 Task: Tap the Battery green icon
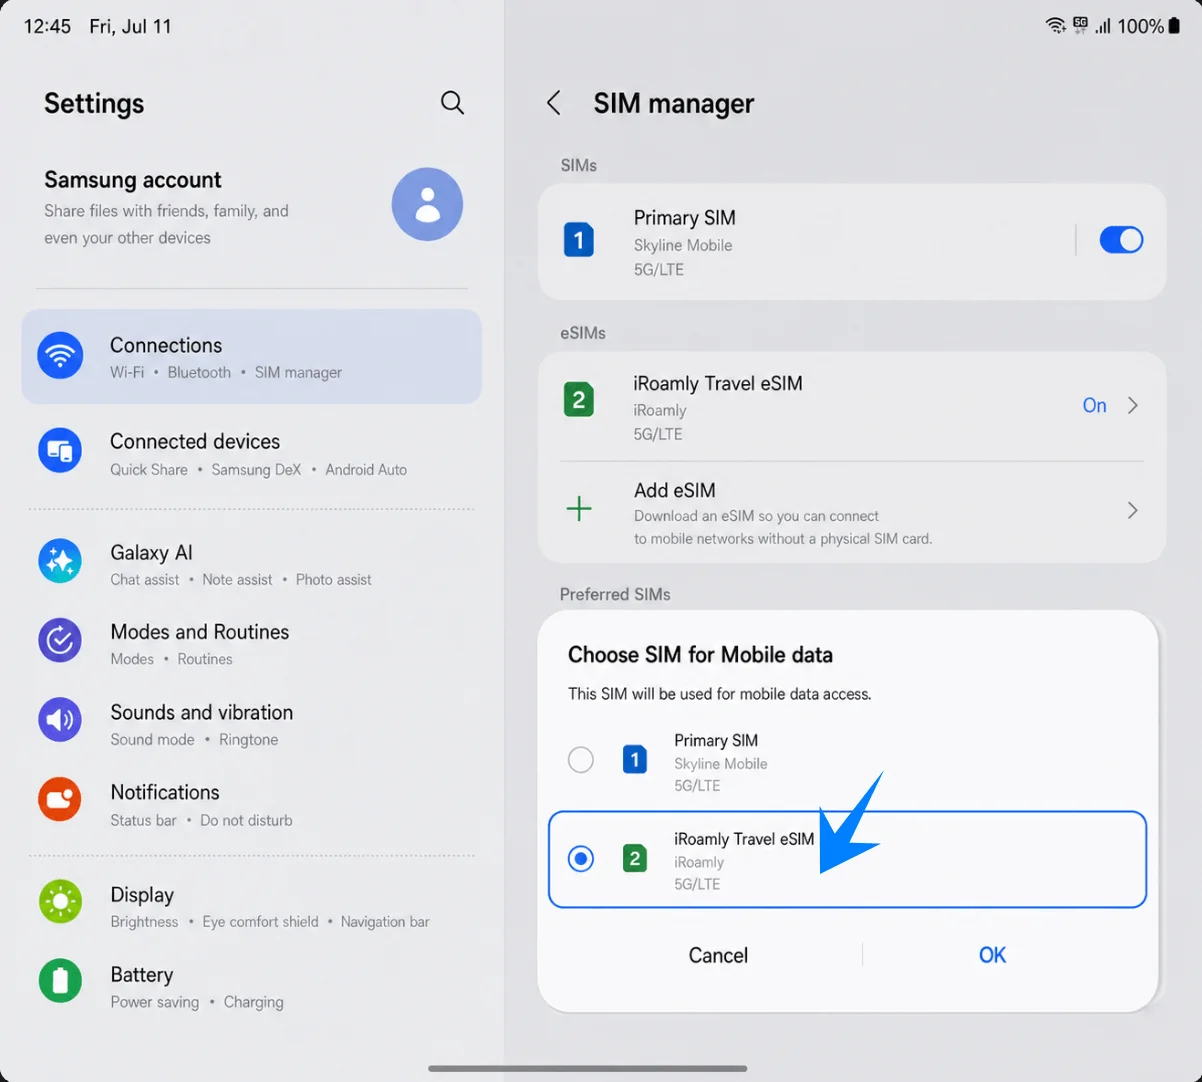(60, 982)
